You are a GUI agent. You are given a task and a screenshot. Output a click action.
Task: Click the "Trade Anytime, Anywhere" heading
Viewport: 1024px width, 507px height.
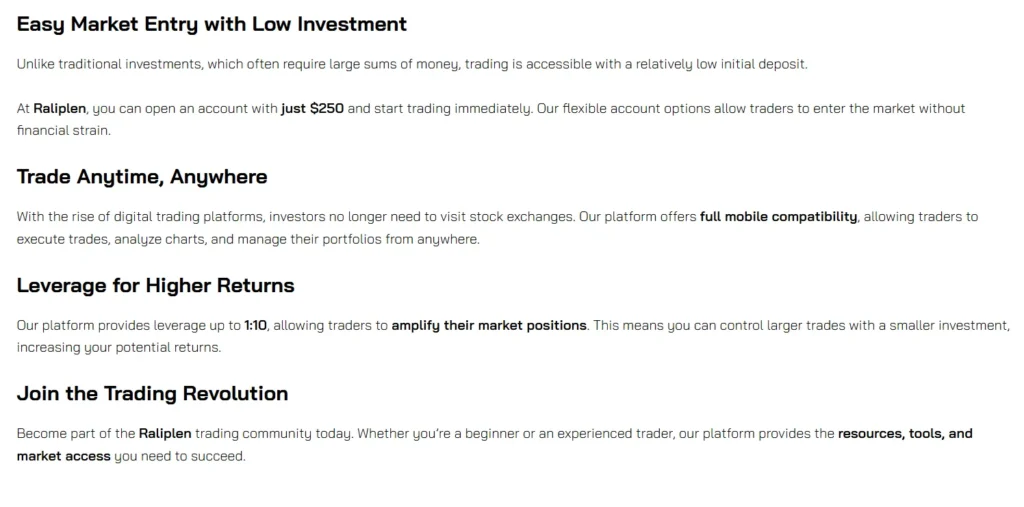click(142, 177)
